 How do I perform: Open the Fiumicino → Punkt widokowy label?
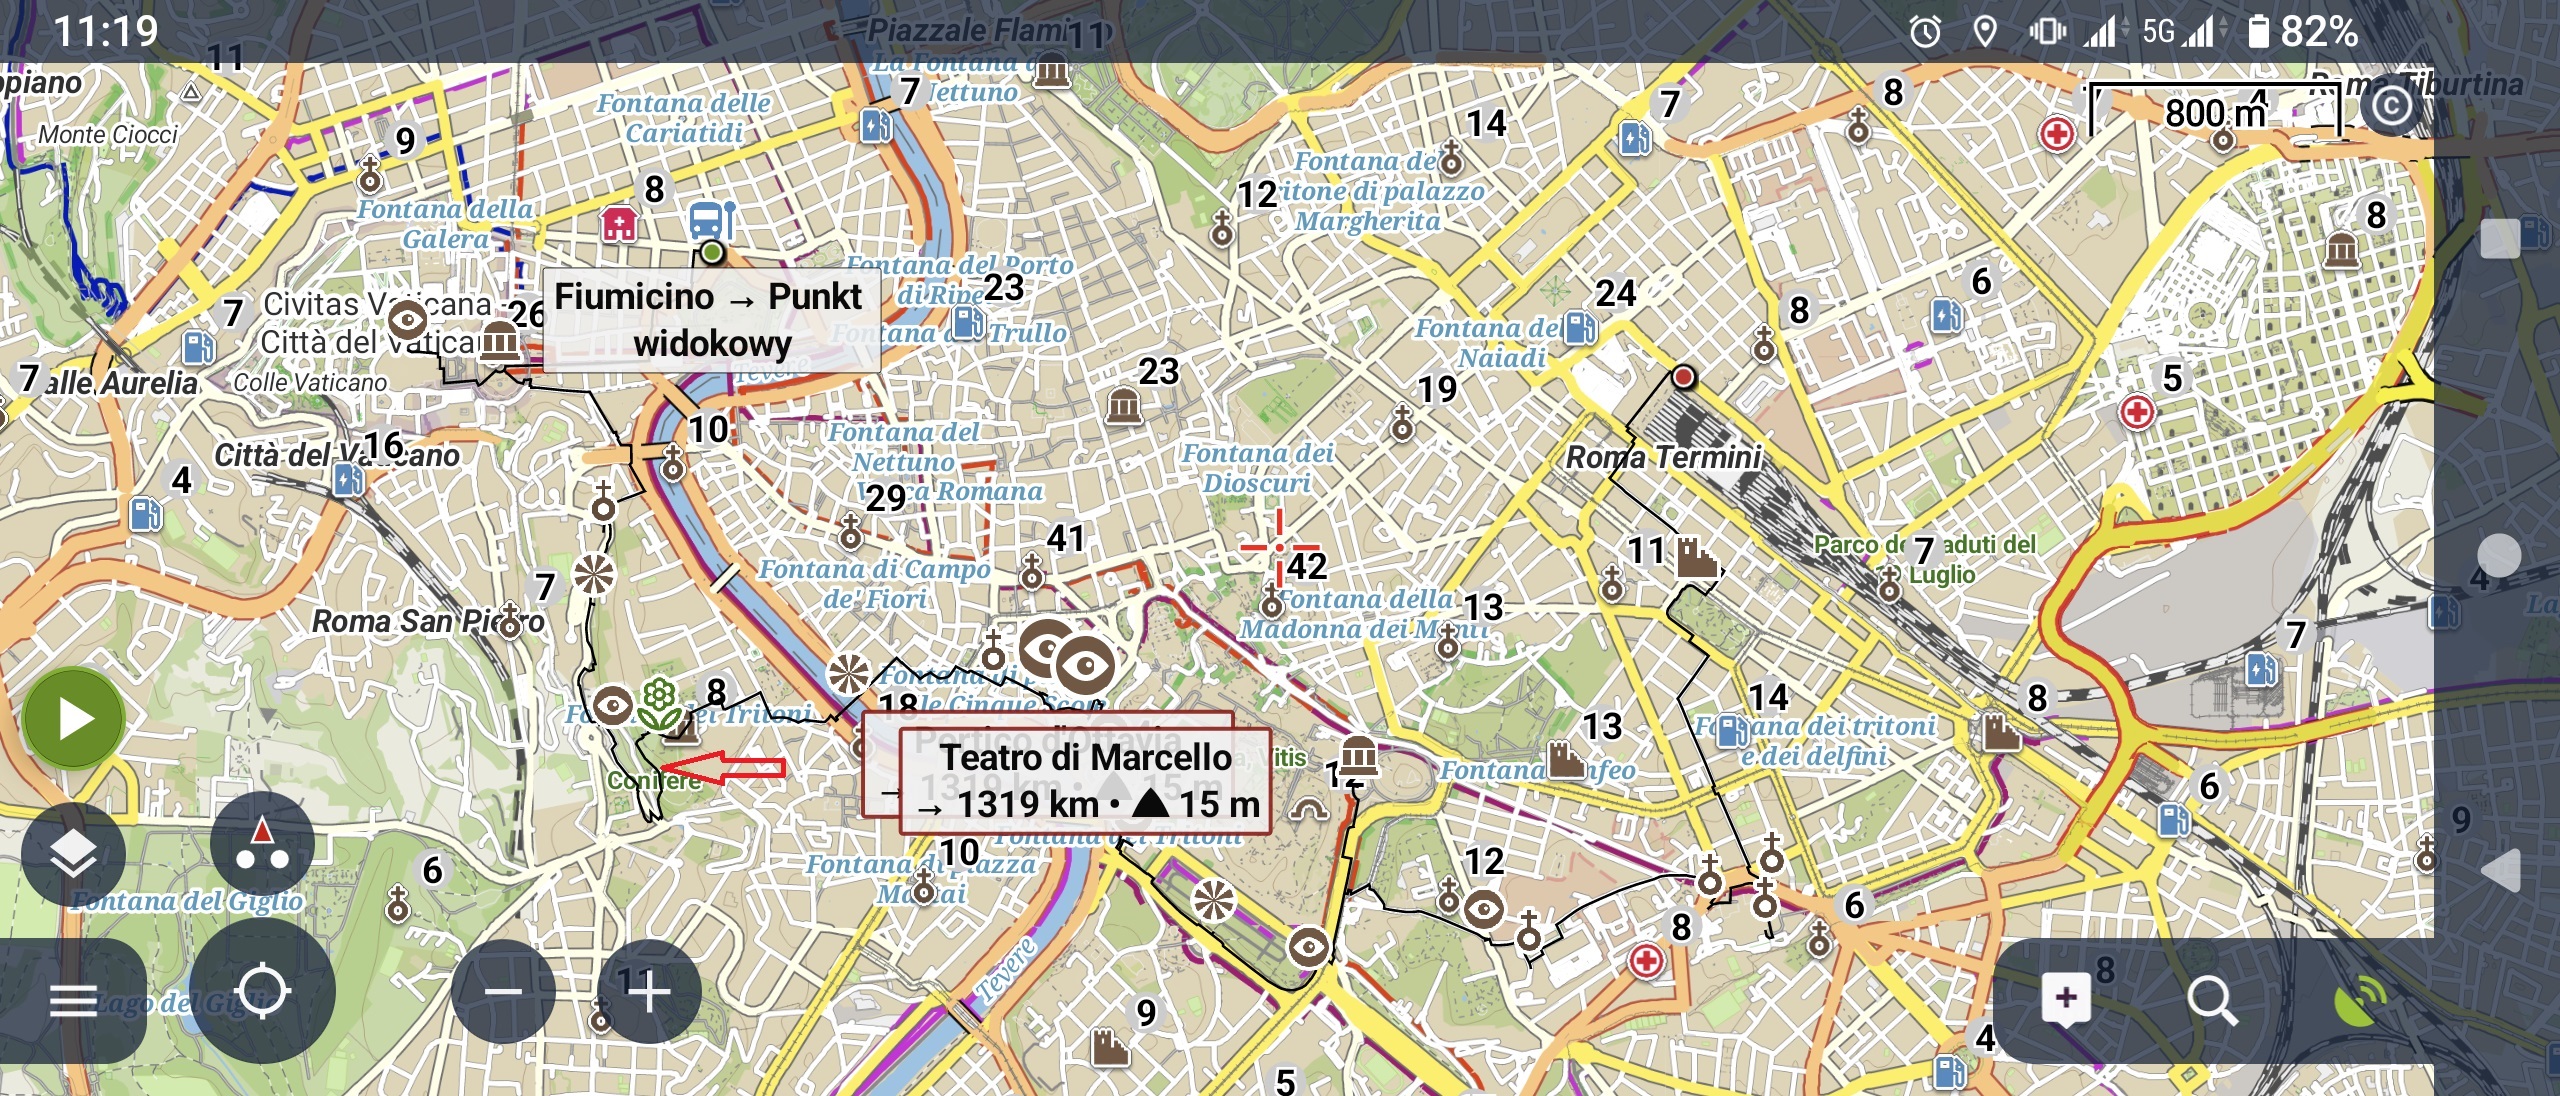pos(712,320)
